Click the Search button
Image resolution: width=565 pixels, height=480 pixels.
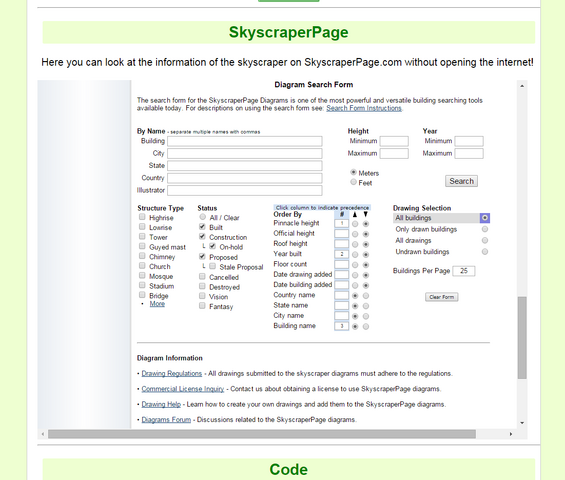[x=461, y=181]
